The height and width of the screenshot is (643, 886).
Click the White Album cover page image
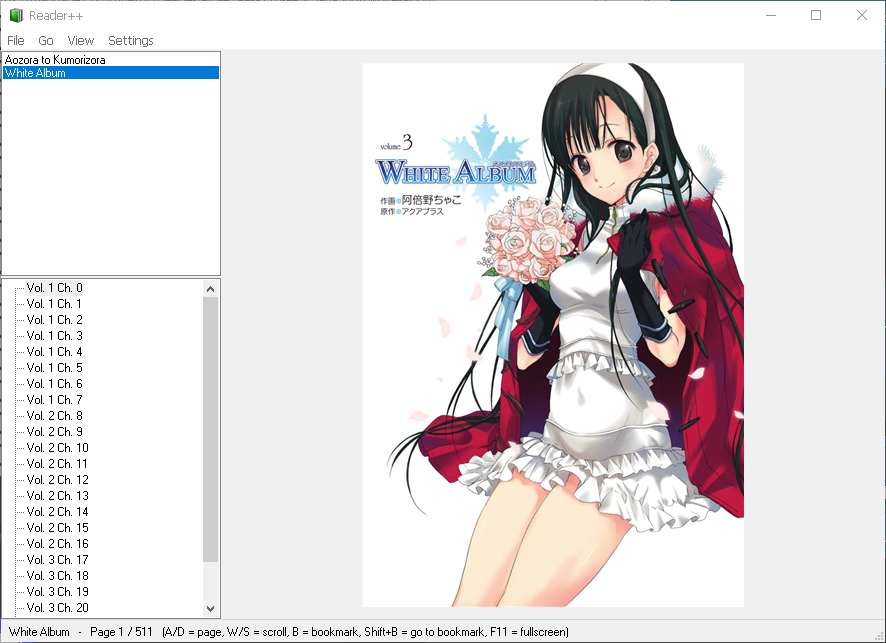point(553,335)
